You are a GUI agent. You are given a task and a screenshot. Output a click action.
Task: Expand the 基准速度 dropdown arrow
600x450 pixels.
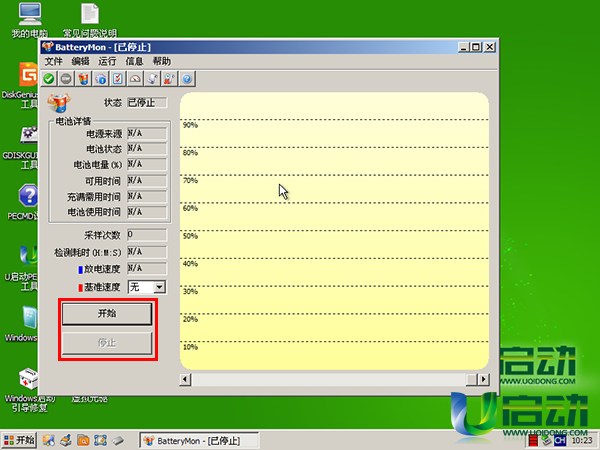[x=159, y=287]
